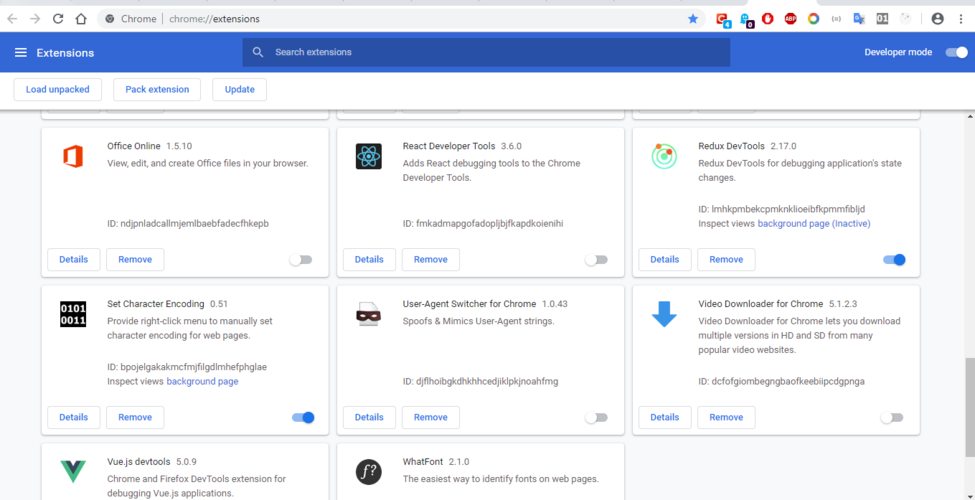Click the WhatFont title text
975x500 pixels.
point(423,462)
